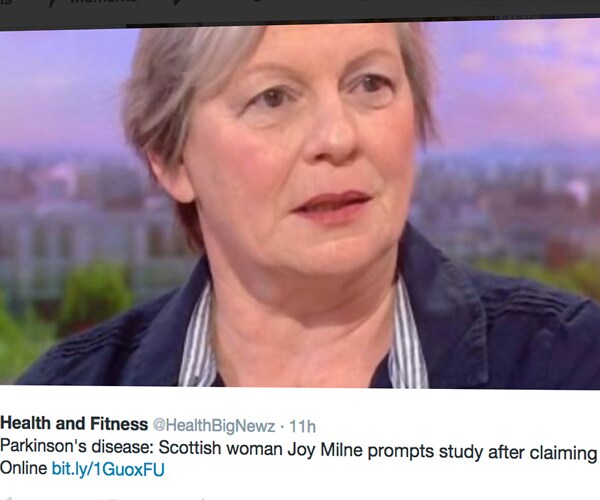Click the cut-off third action icon below the tweet
The width and height of the screenshot is (600, 500).
pos(202,499)
